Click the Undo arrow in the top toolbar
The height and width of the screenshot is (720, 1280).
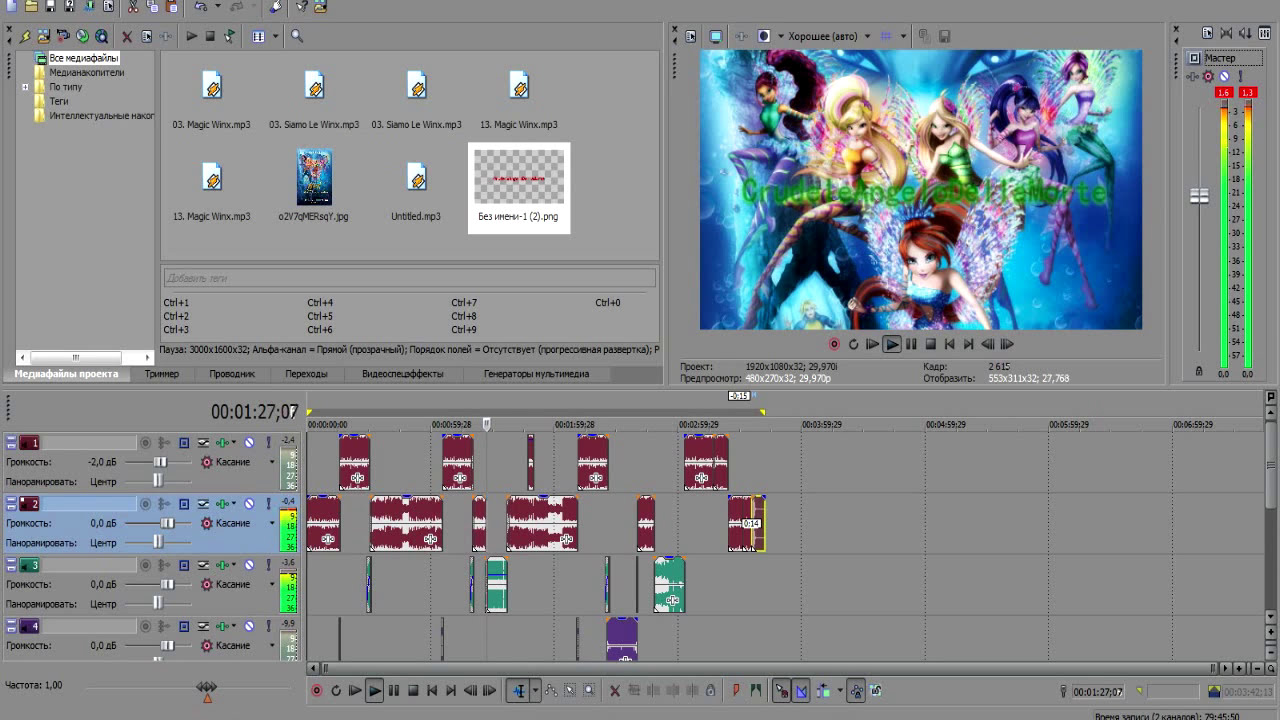(201, 7)
